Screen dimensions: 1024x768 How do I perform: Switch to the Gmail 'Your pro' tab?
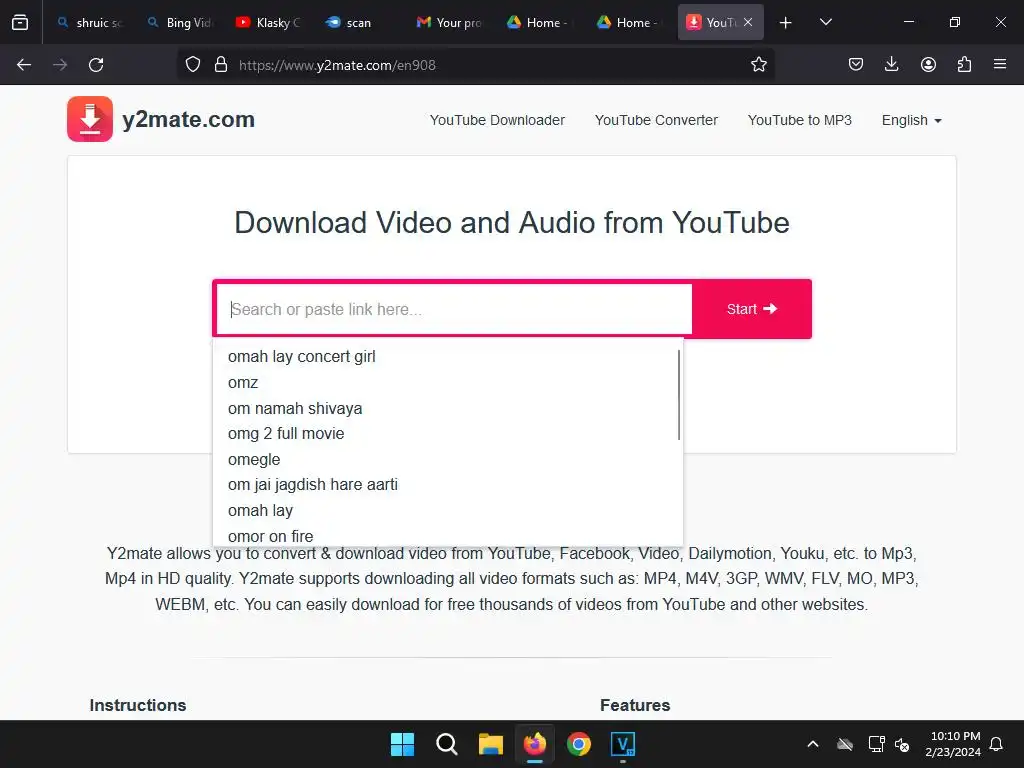(449, 22)
